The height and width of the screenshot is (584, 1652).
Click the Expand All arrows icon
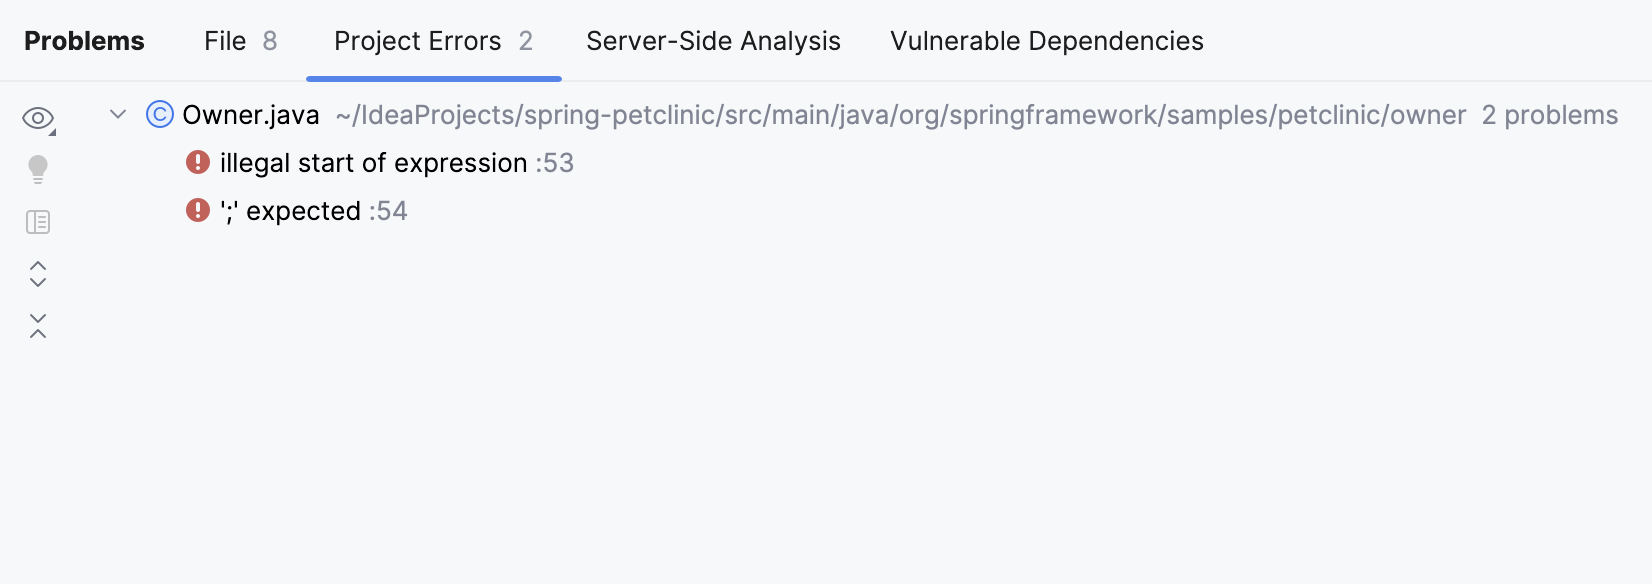click(x=38, y=274)
